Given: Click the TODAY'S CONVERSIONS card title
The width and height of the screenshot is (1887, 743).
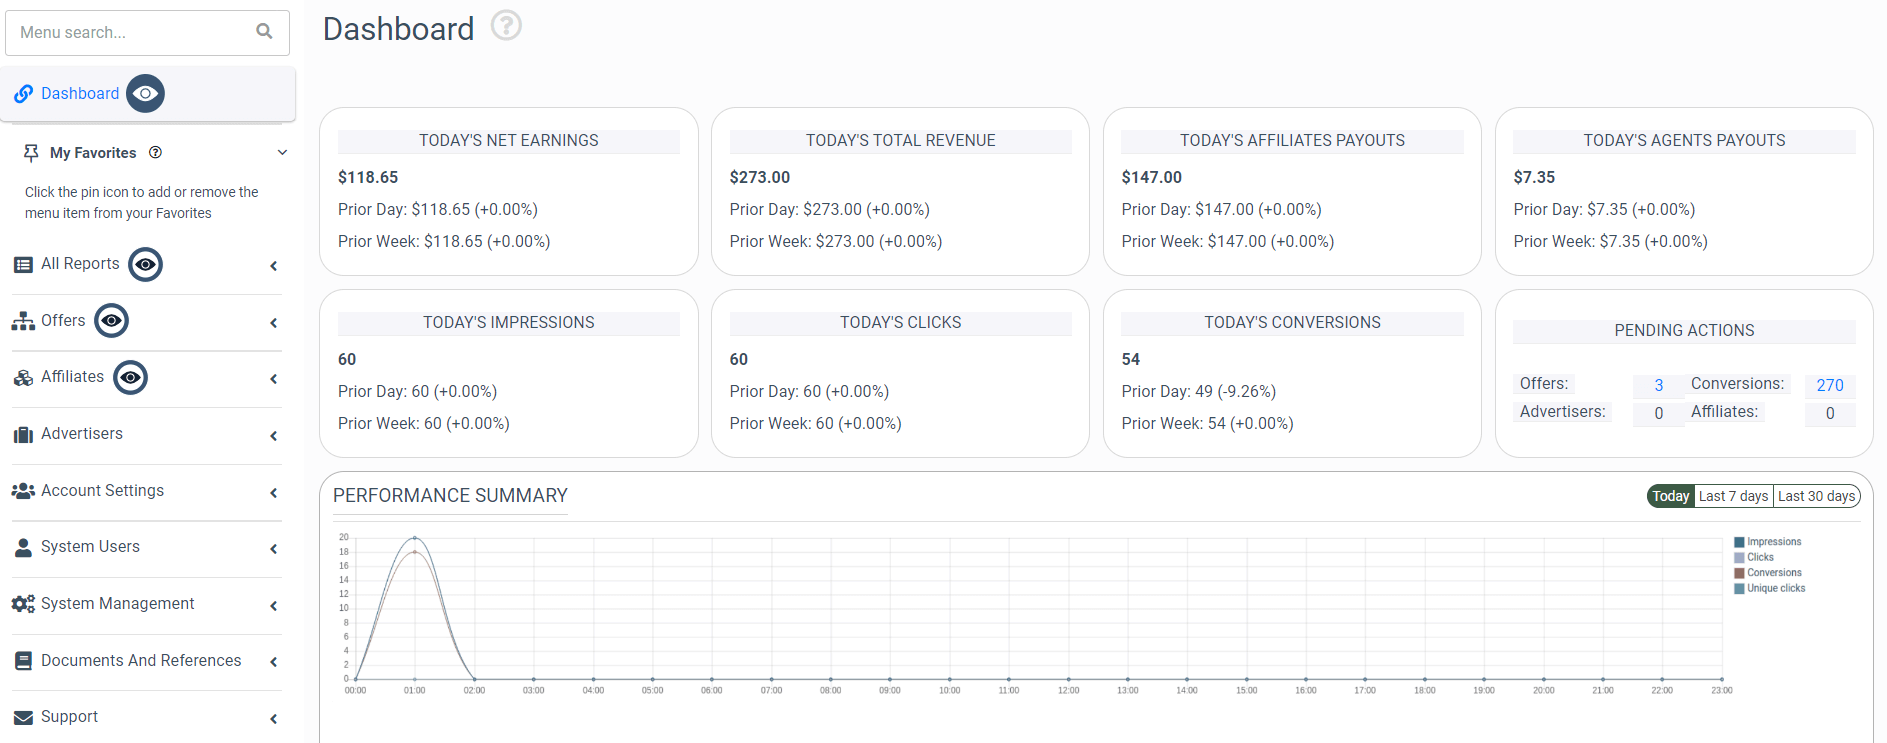Looking at the screenshot, I should tap(1292, 323).
